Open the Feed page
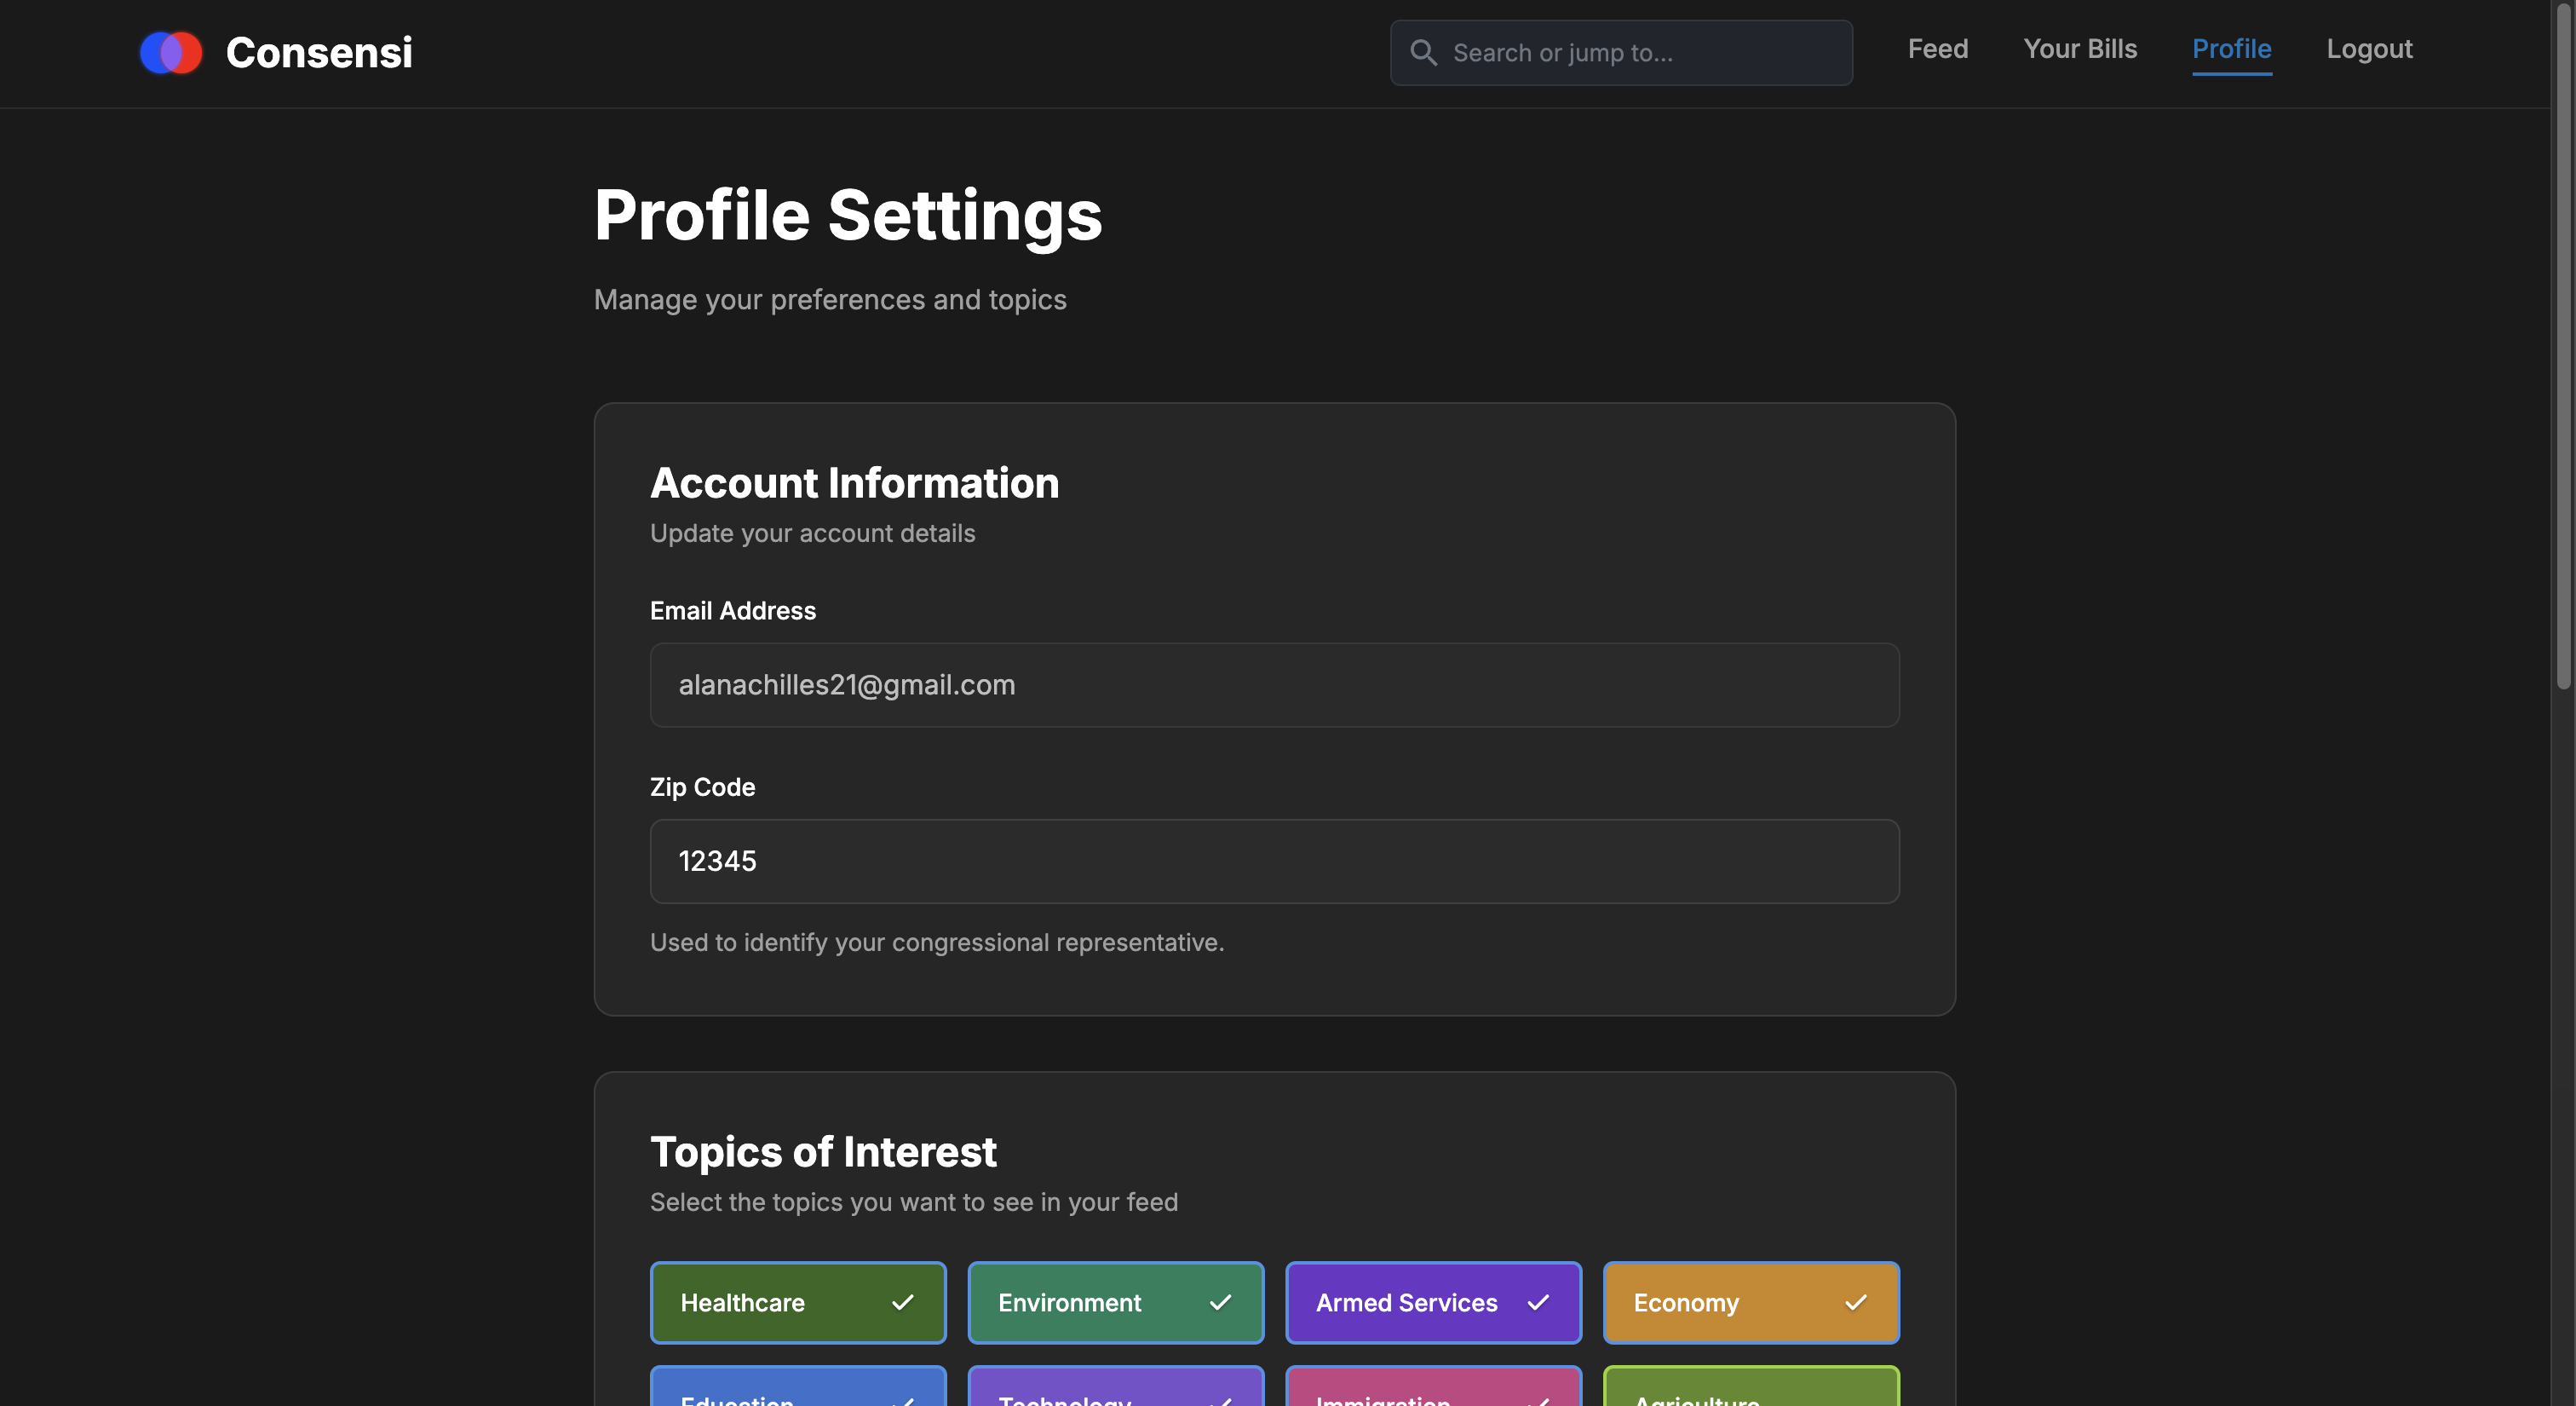The width and height of the screenshot is (2576, 1406). coord(1937,49)
